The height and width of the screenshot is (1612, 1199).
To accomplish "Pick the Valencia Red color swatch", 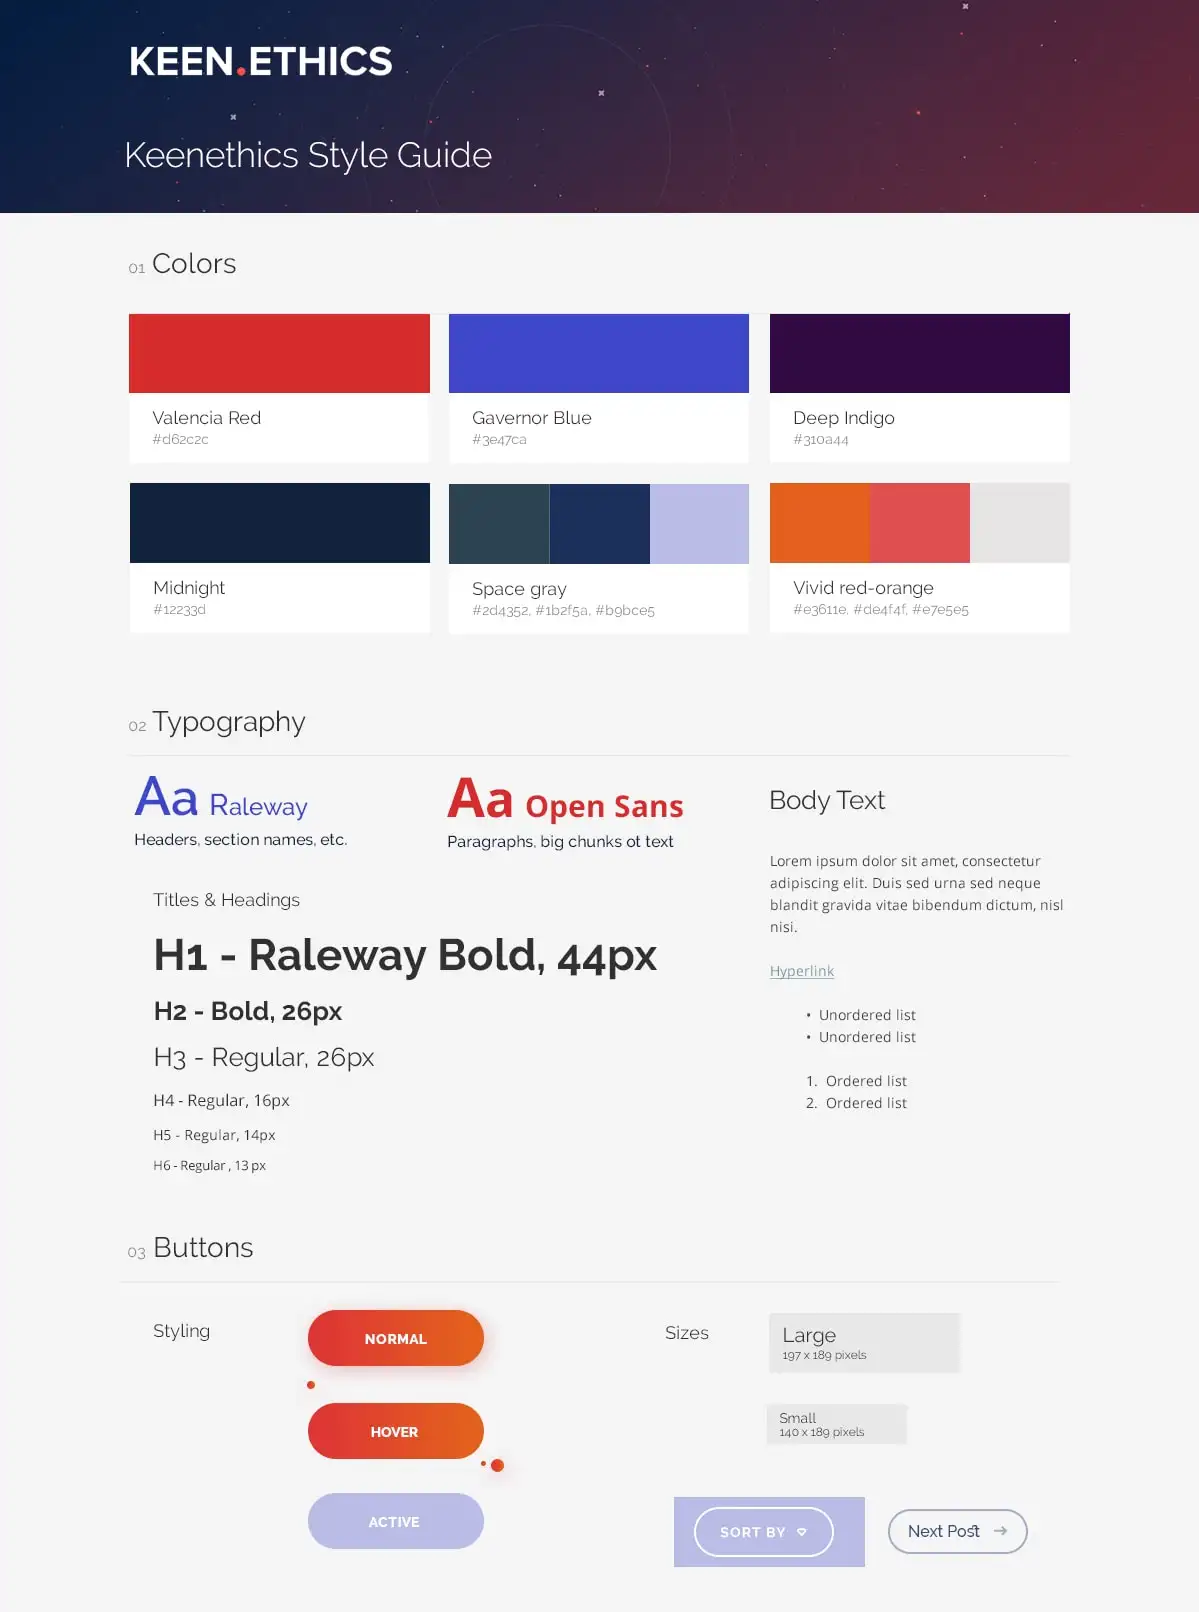I will tap(279, 354).
